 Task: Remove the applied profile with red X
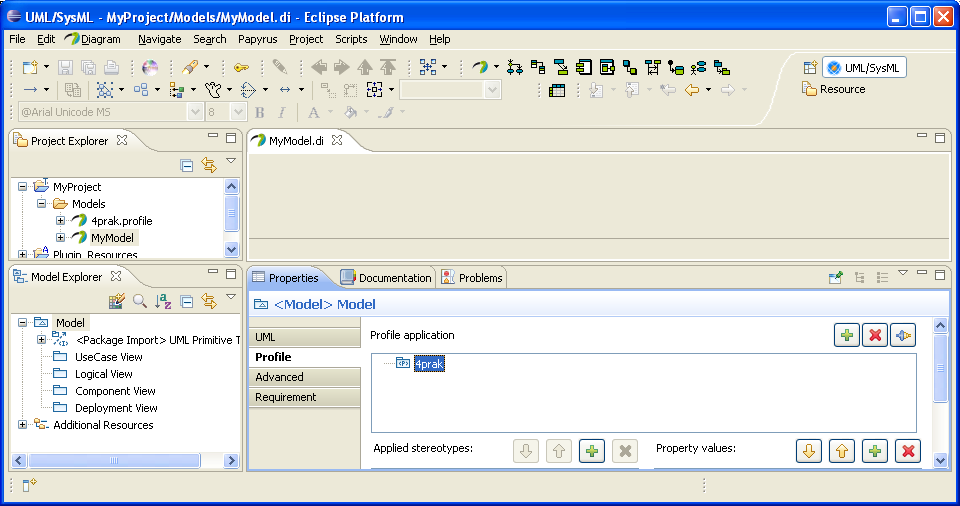coord(875,336)
